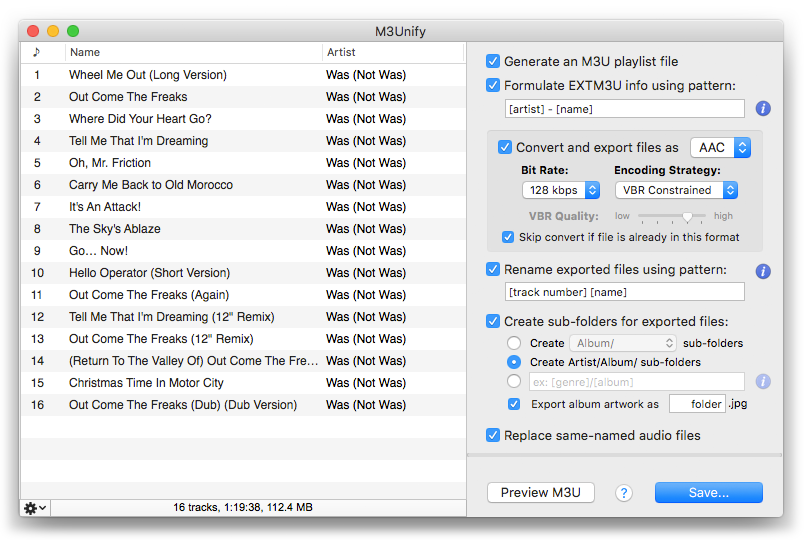Click info icon beside rename pattern
This screenshot has width=804, height=540.
point(762,271)
